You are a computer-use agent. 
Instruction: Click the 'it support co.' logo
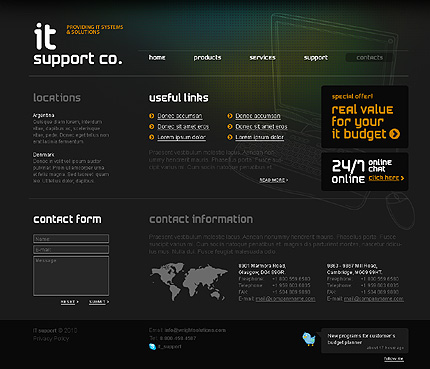click(x=78, y=44)
